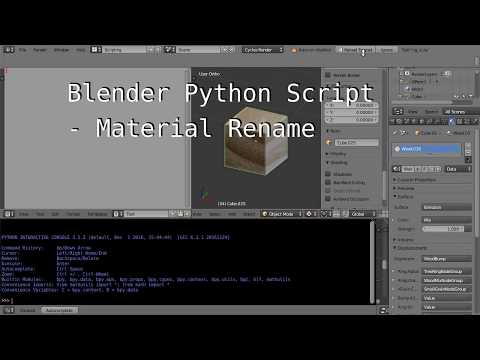Image resolution: width=480 pixels, height=360 pixels.
Task: Open the Render menu
Action: (40, 50)
